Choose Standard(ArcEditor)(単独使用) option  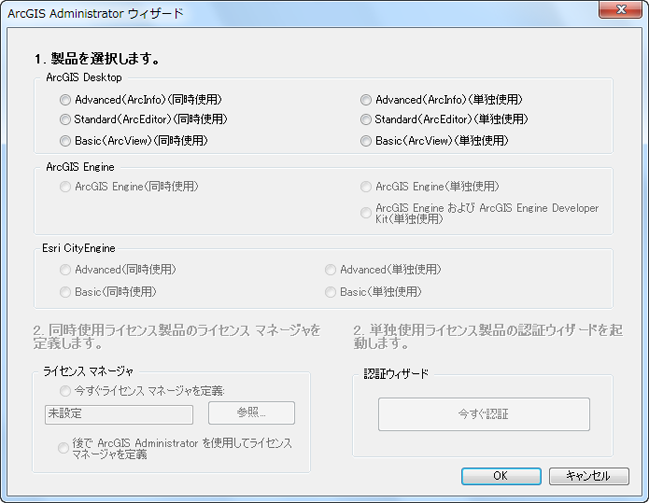tap(365, 120)
